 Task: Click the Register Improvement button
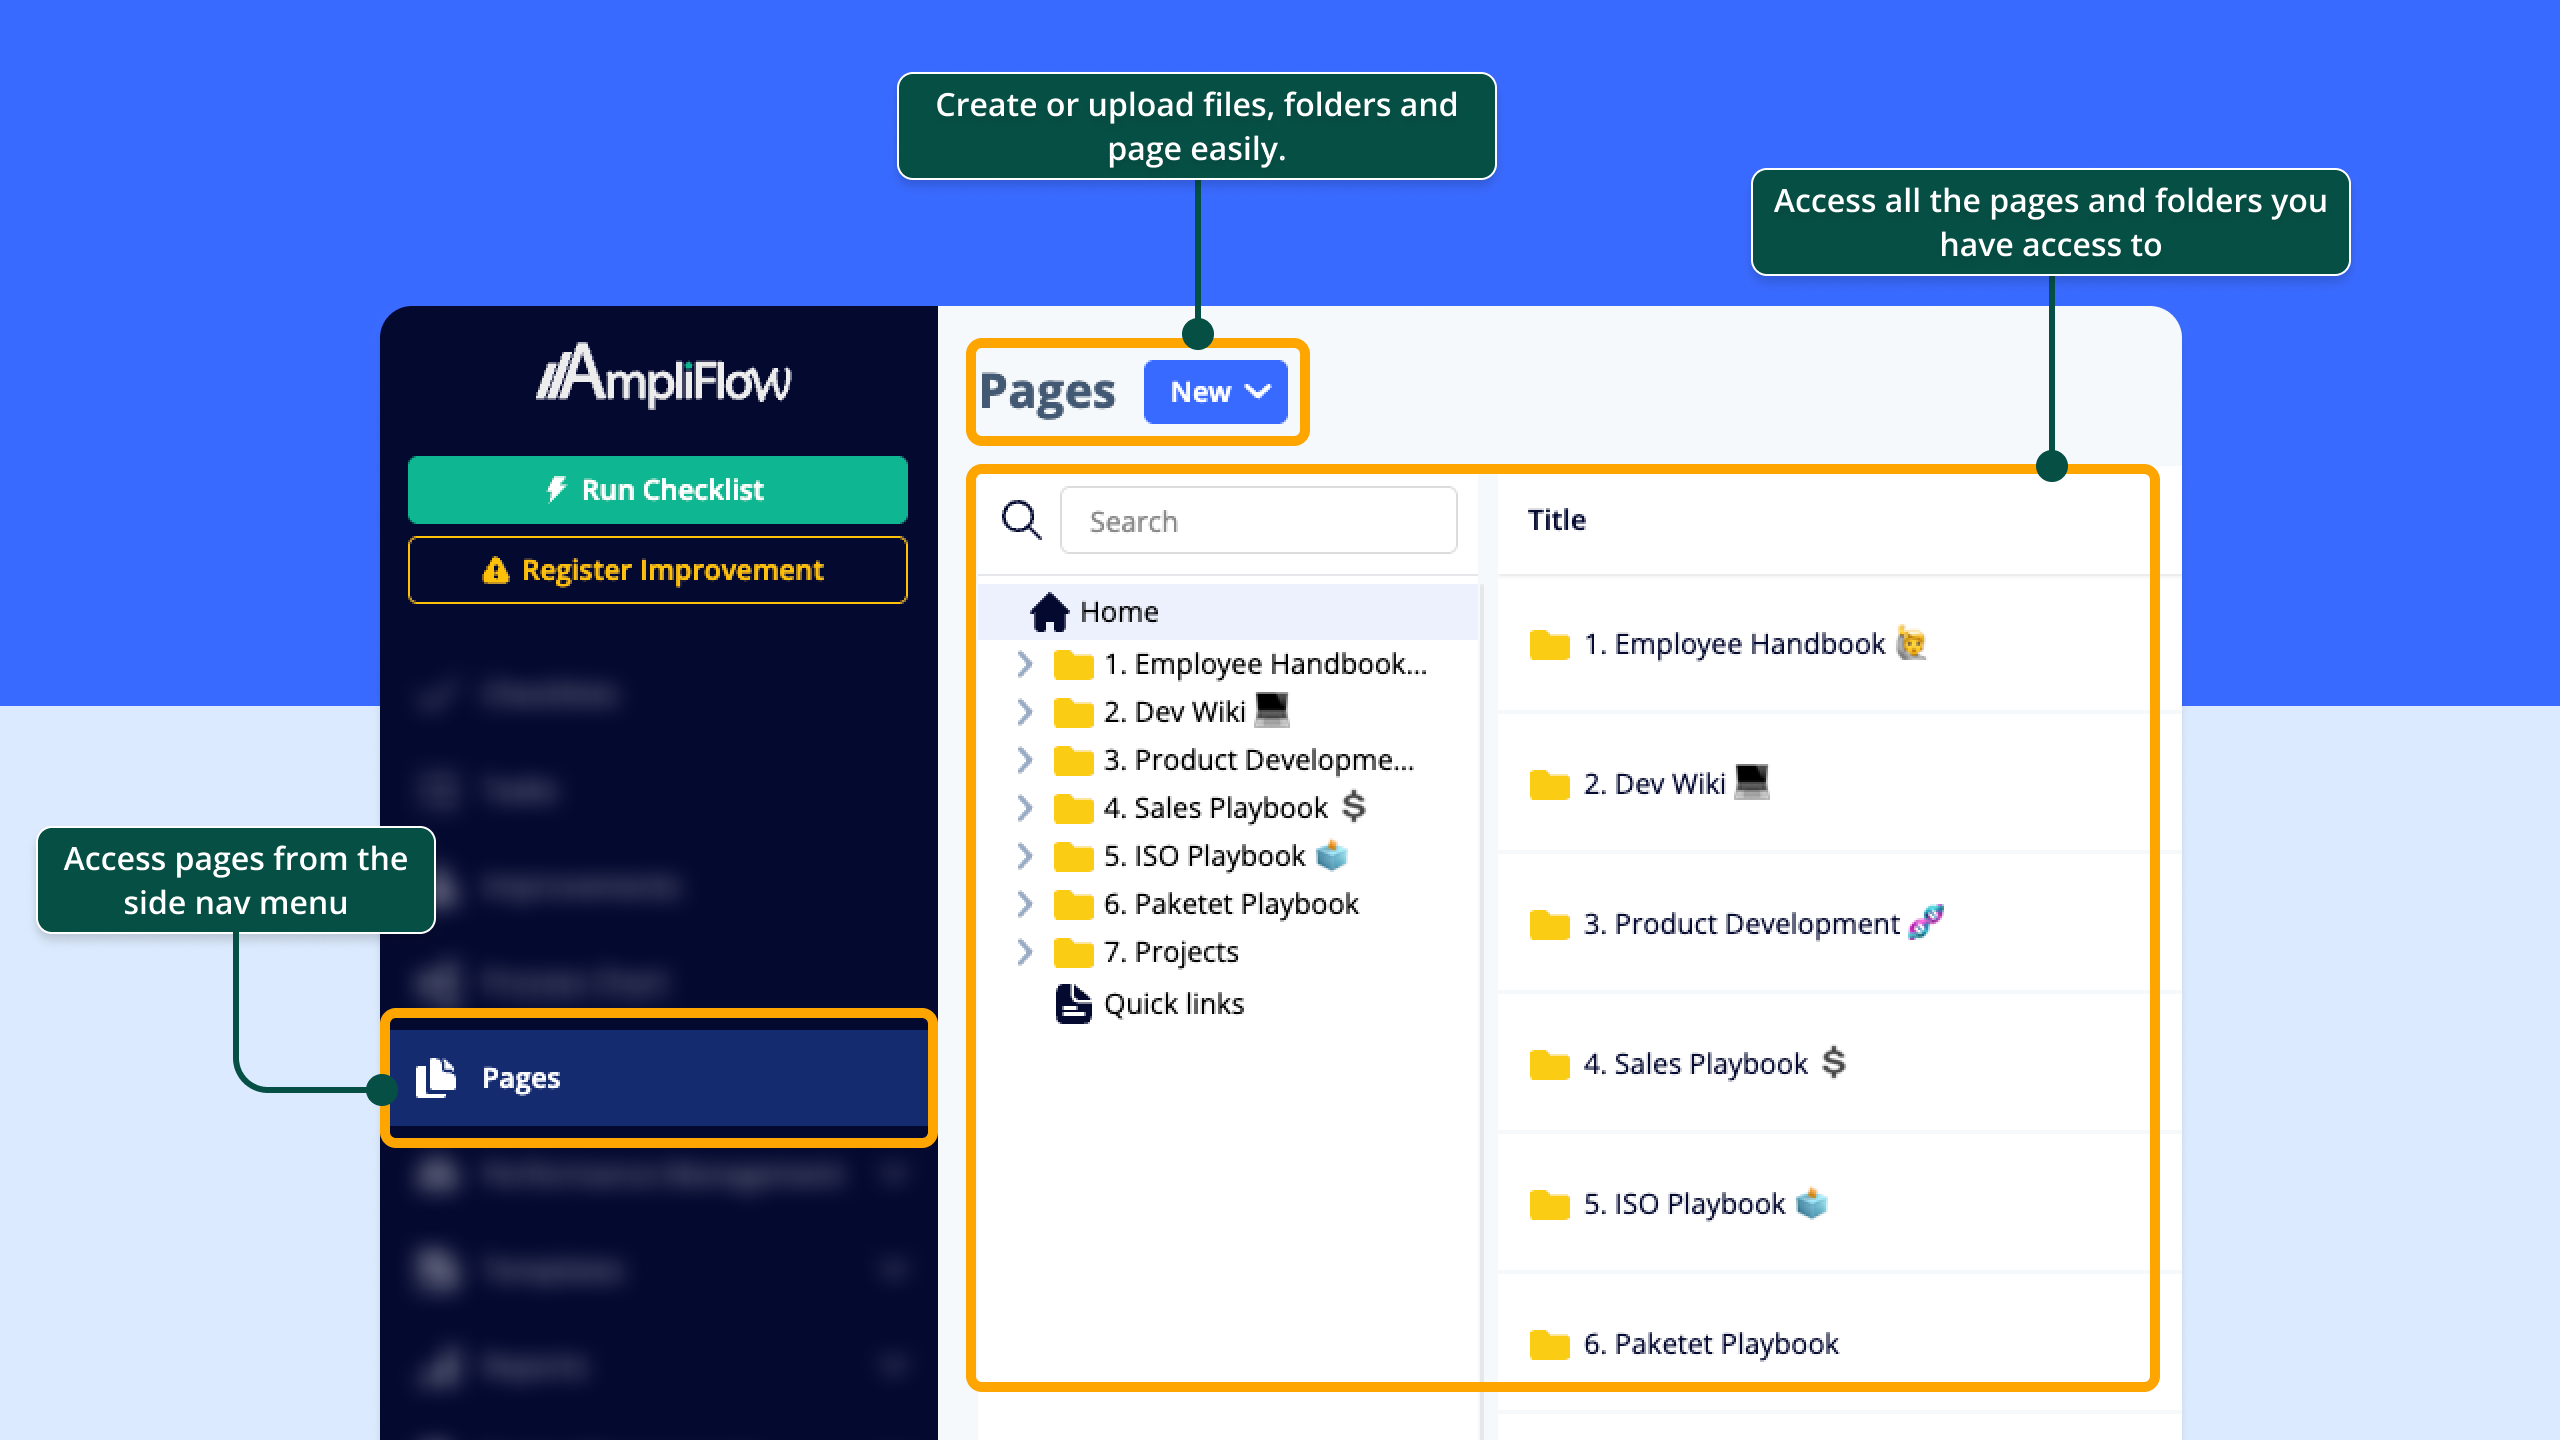[x=657, y=570]
